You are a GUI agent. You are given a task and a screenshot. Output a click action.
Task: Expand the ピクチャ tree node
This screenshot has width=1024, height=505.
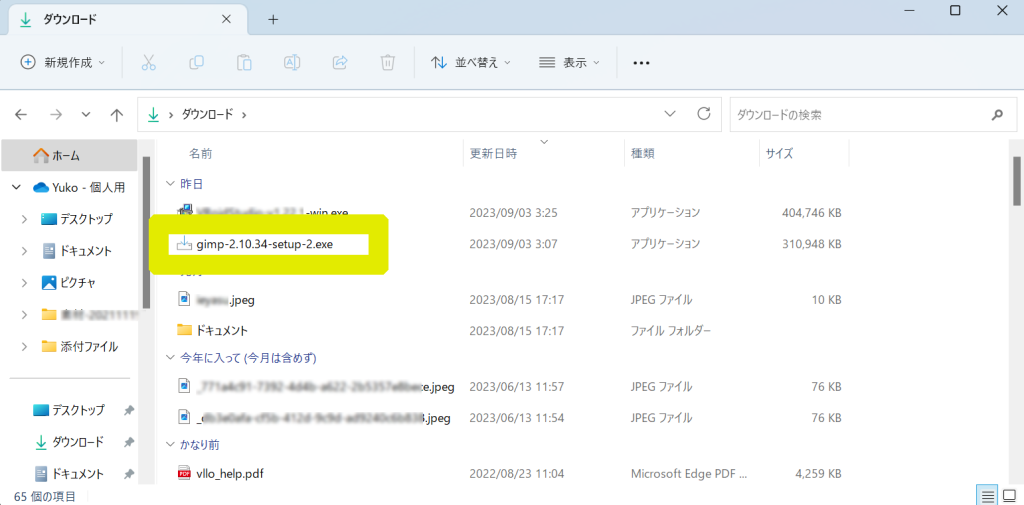pos(25,283)
